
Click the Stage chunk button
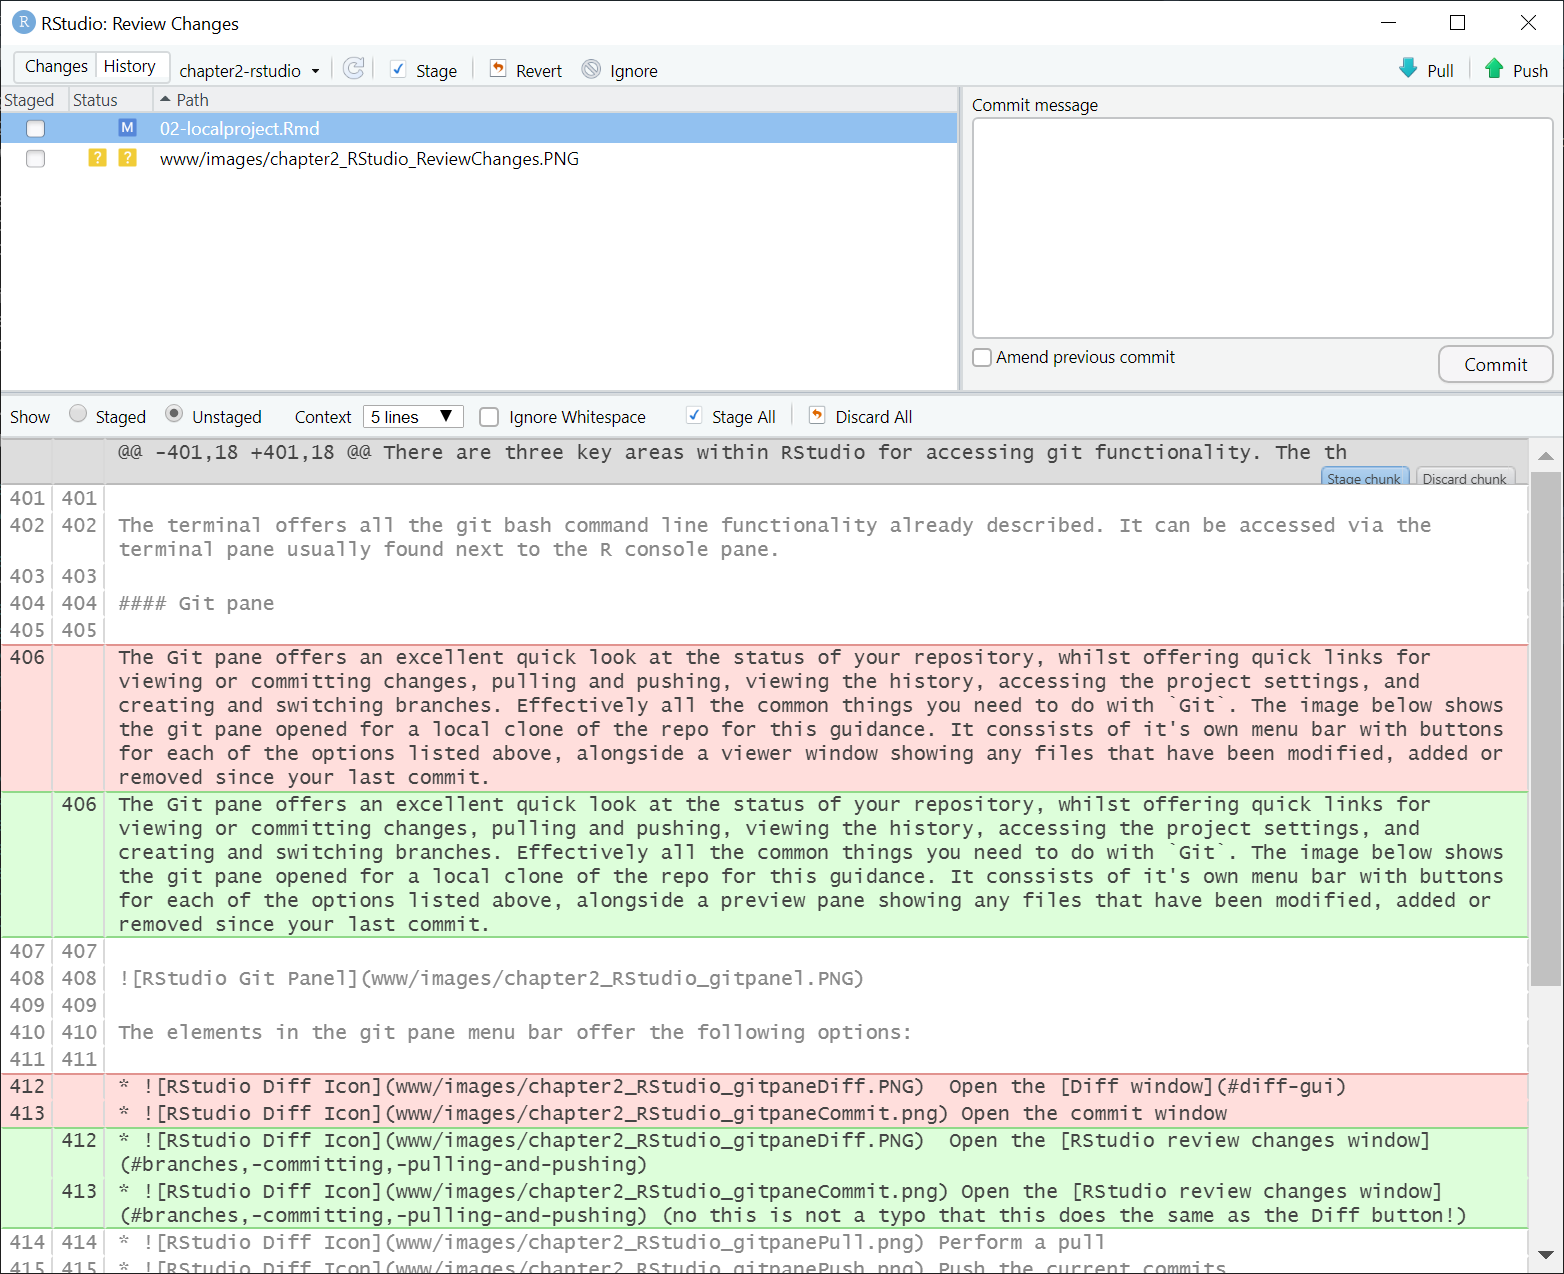tap(1364, 477)
